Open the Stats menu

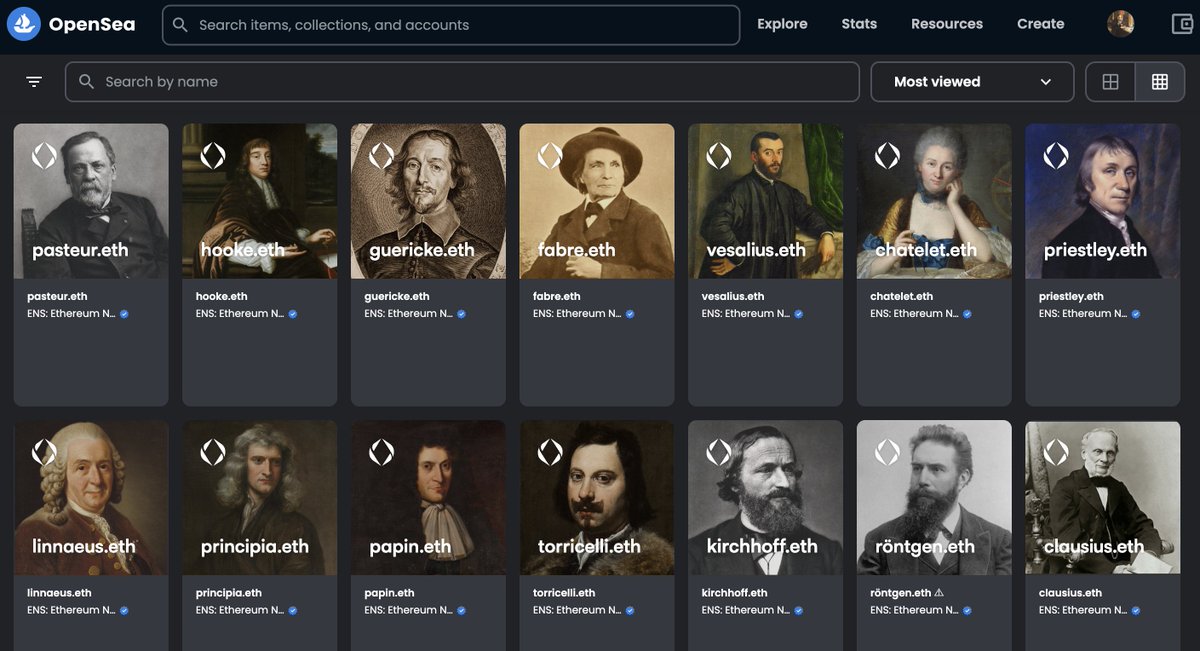point(859,24)
